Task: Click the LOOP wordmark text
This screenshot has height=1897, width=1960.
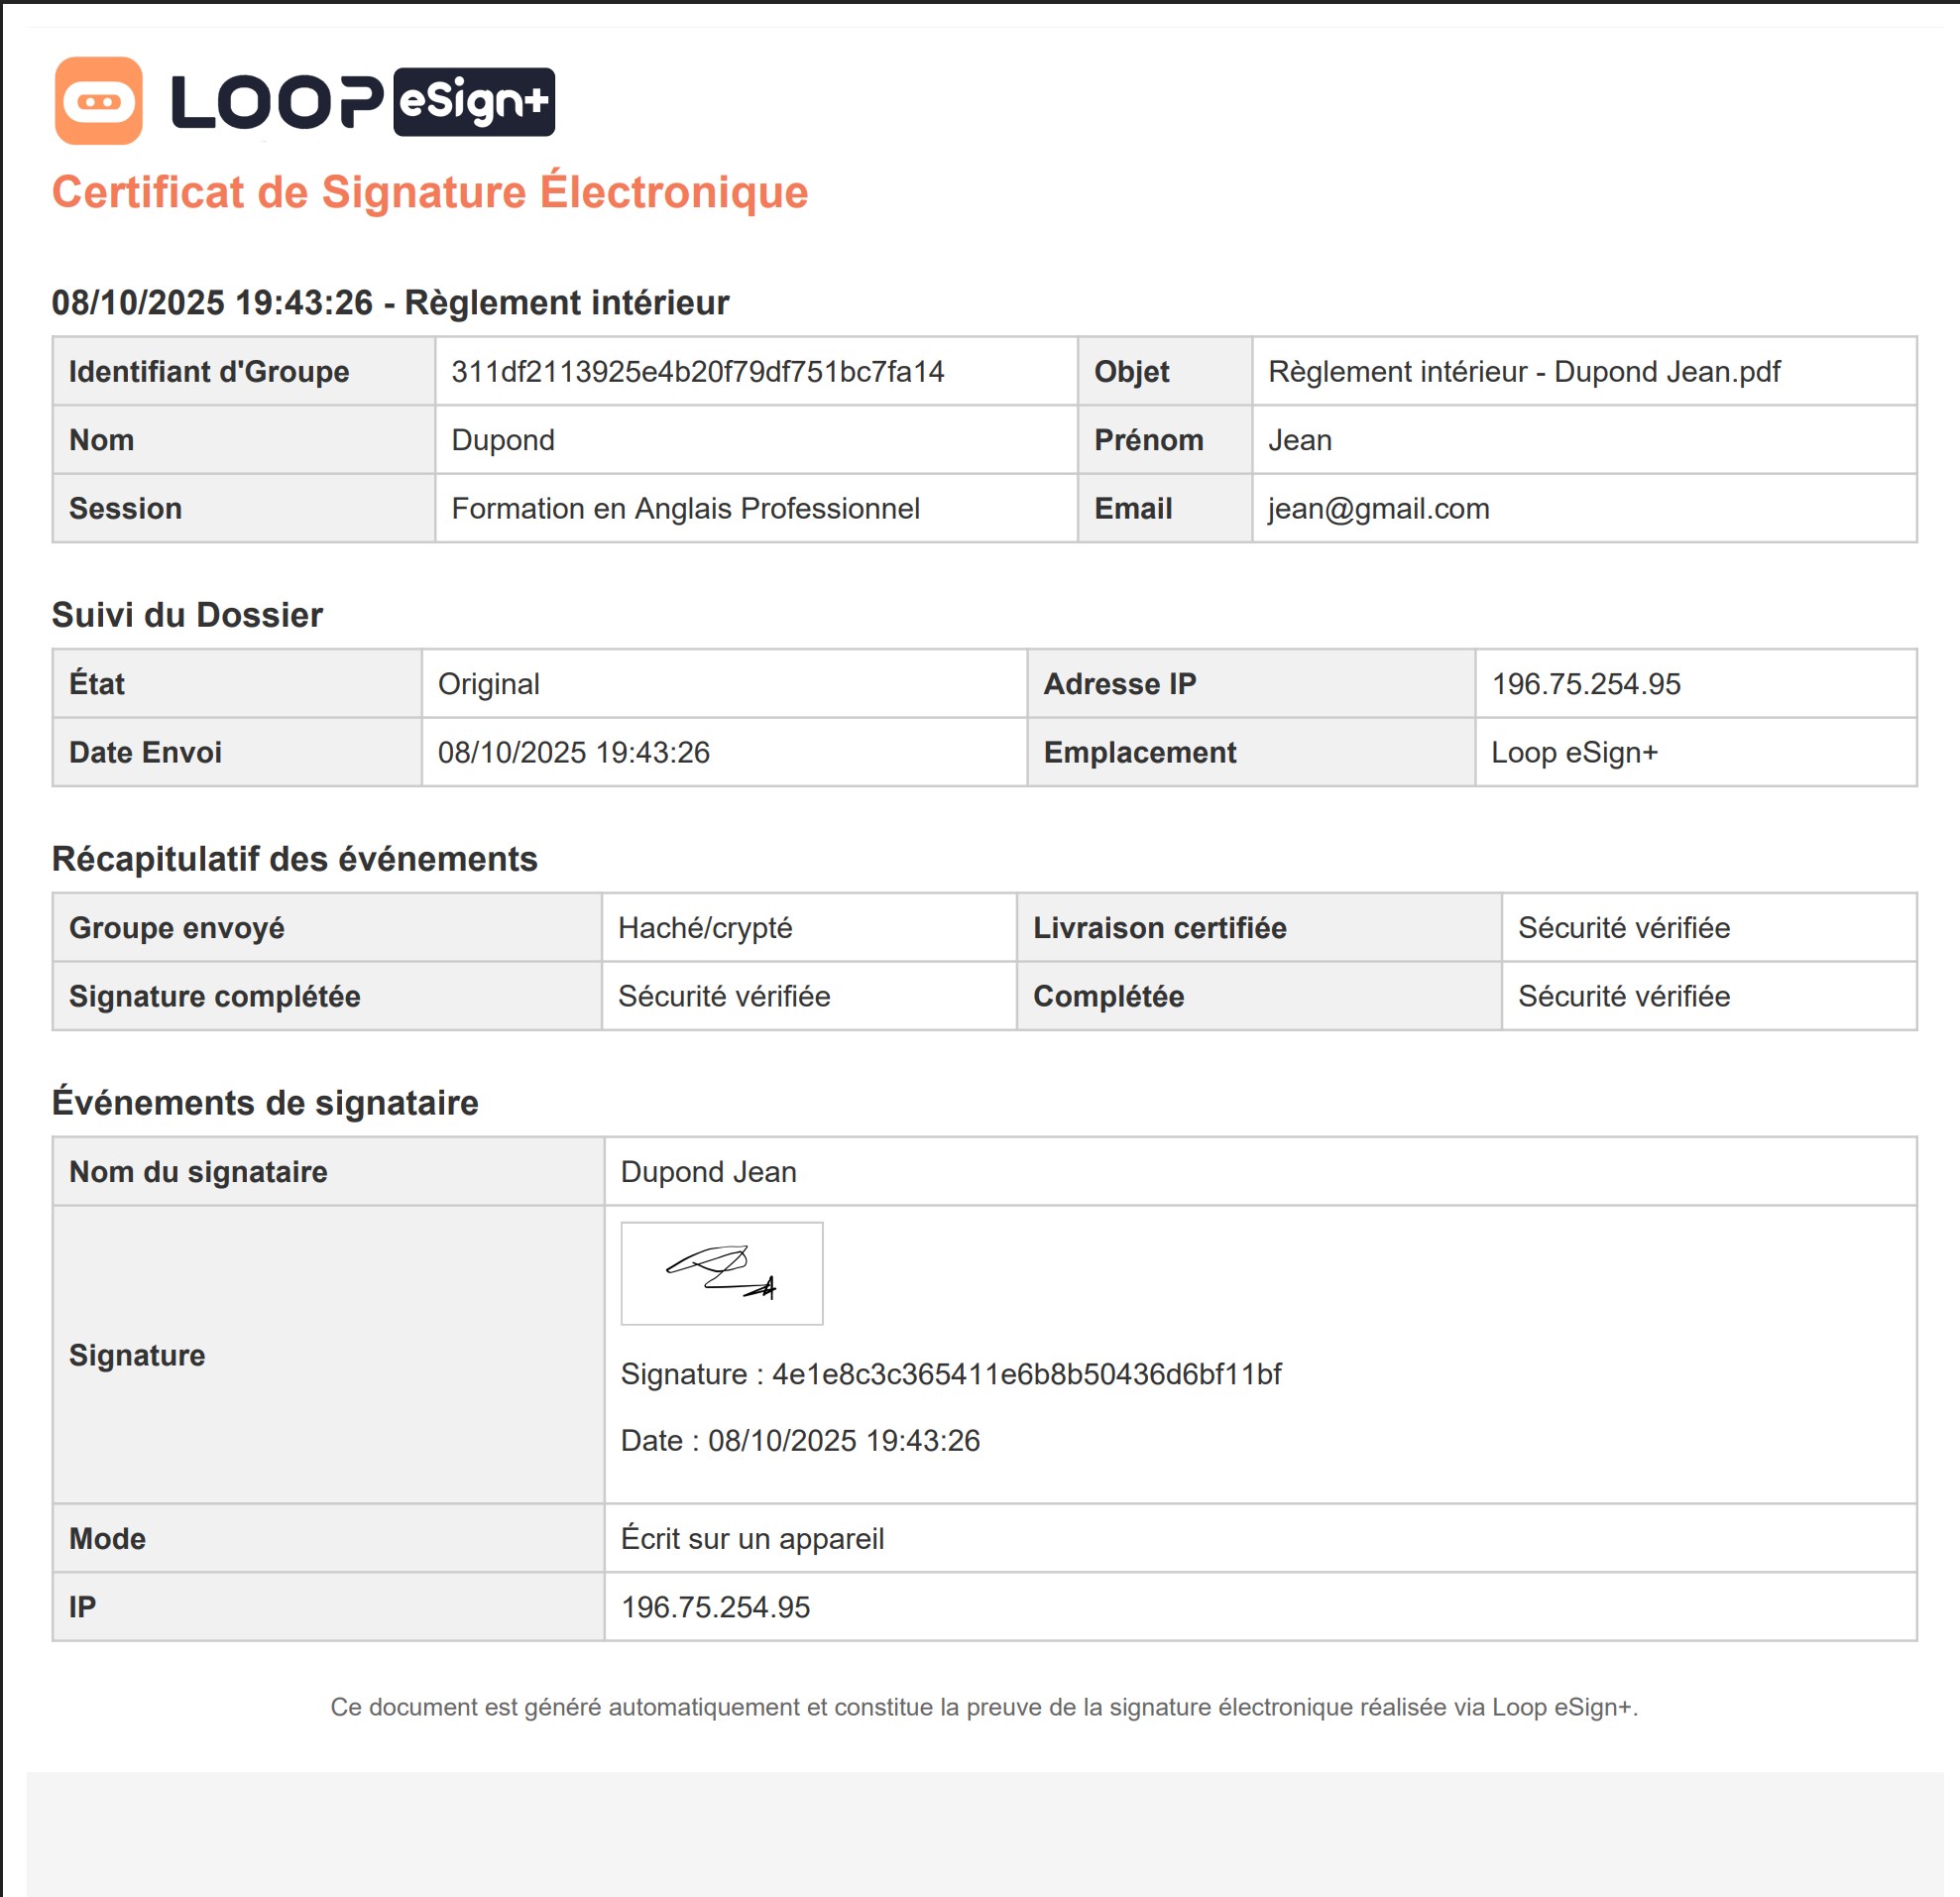Action: (276, 101)
